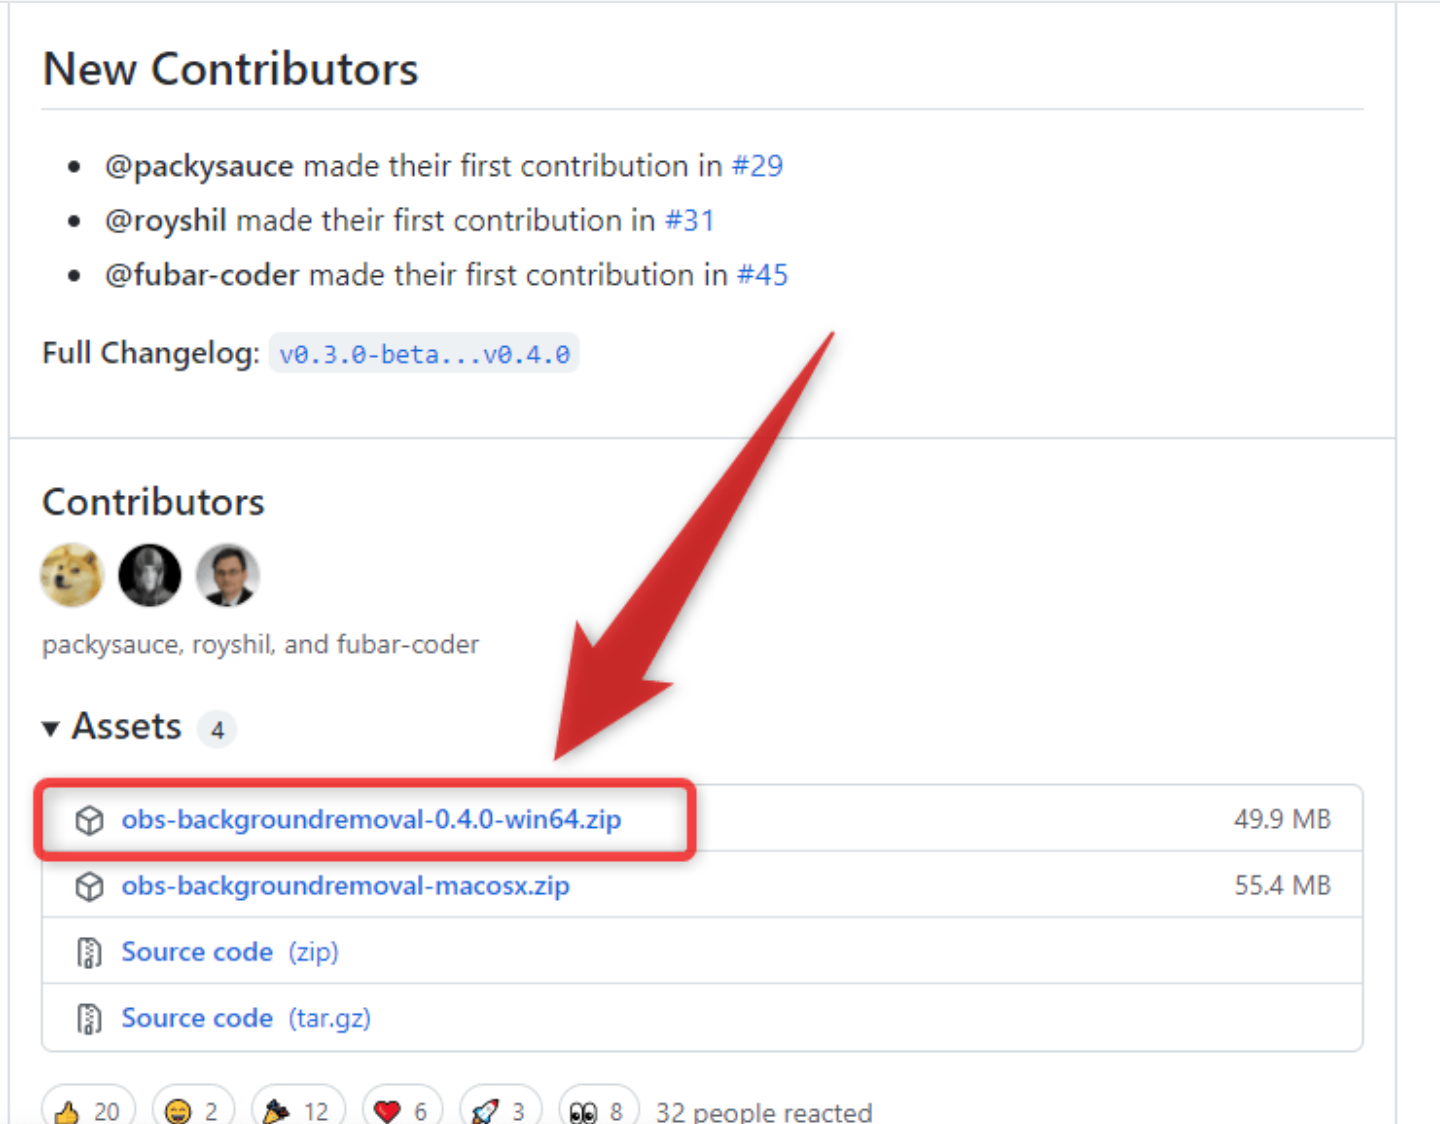
Task: Open pull request #31 link
Action: [690, 220]
